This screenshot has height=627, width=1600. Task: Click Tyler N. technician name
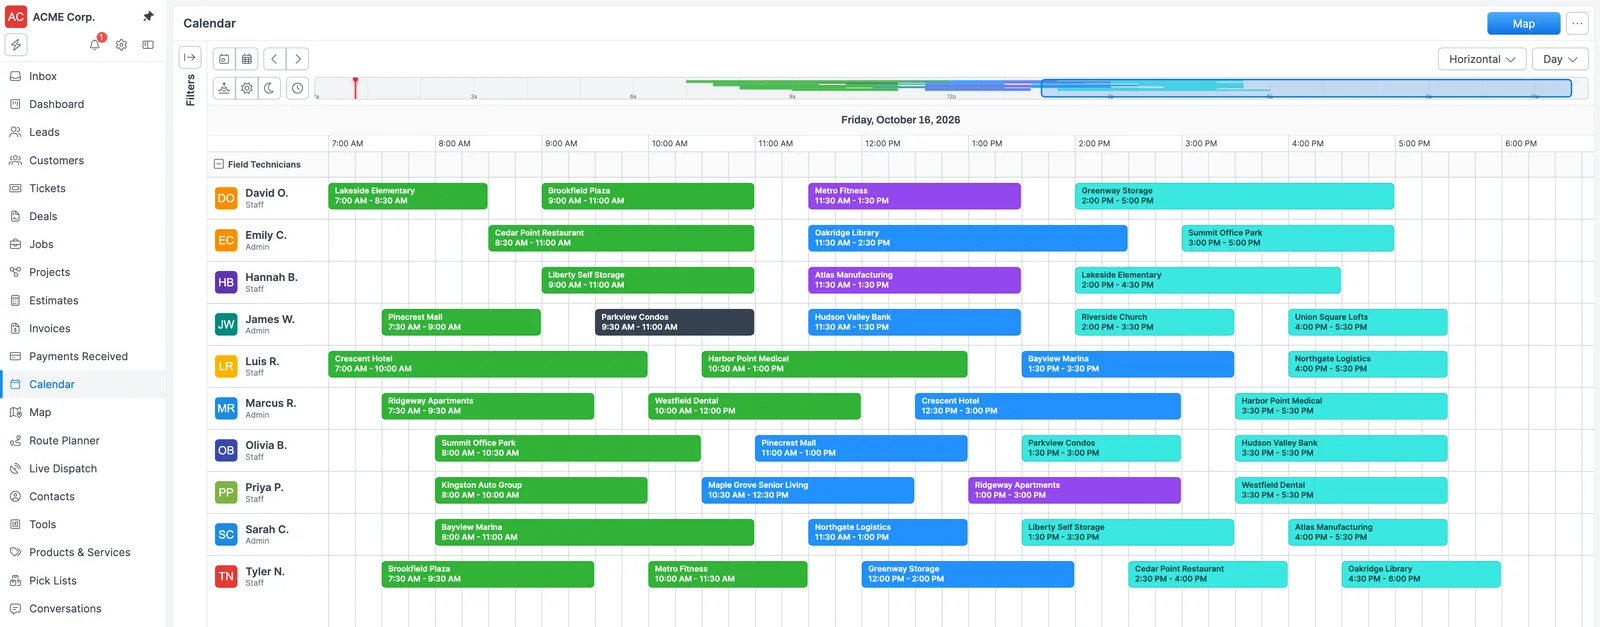point(265,571)
